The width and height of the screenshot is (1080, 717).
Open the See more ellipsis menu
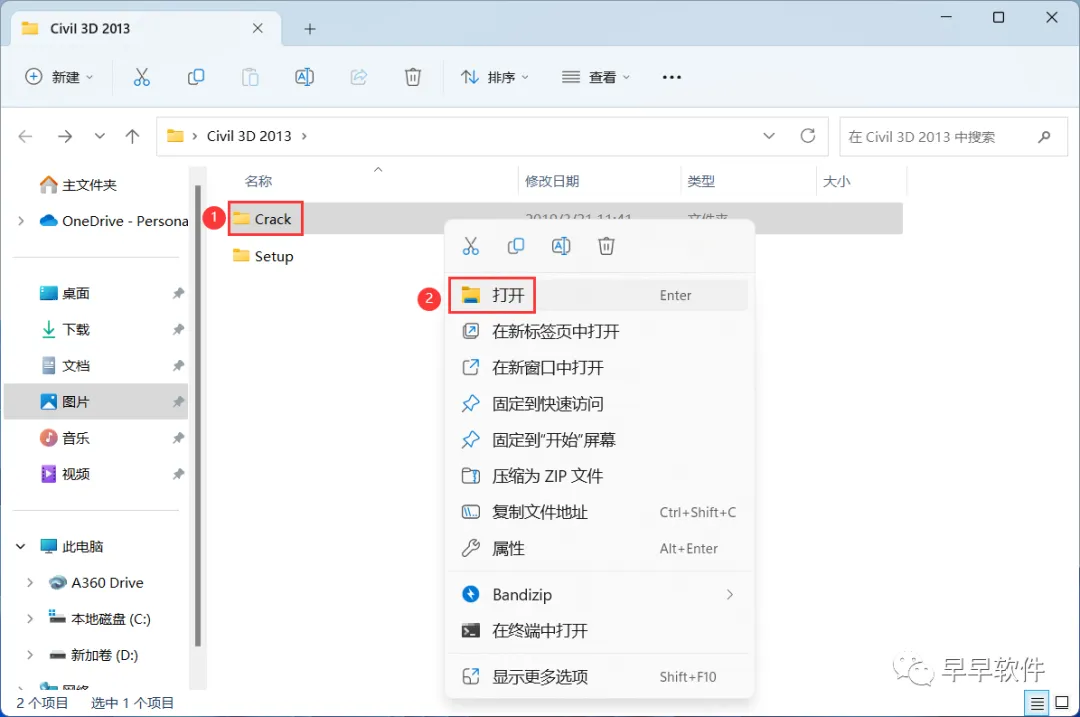pyautogui.click(x=672, y=77)
